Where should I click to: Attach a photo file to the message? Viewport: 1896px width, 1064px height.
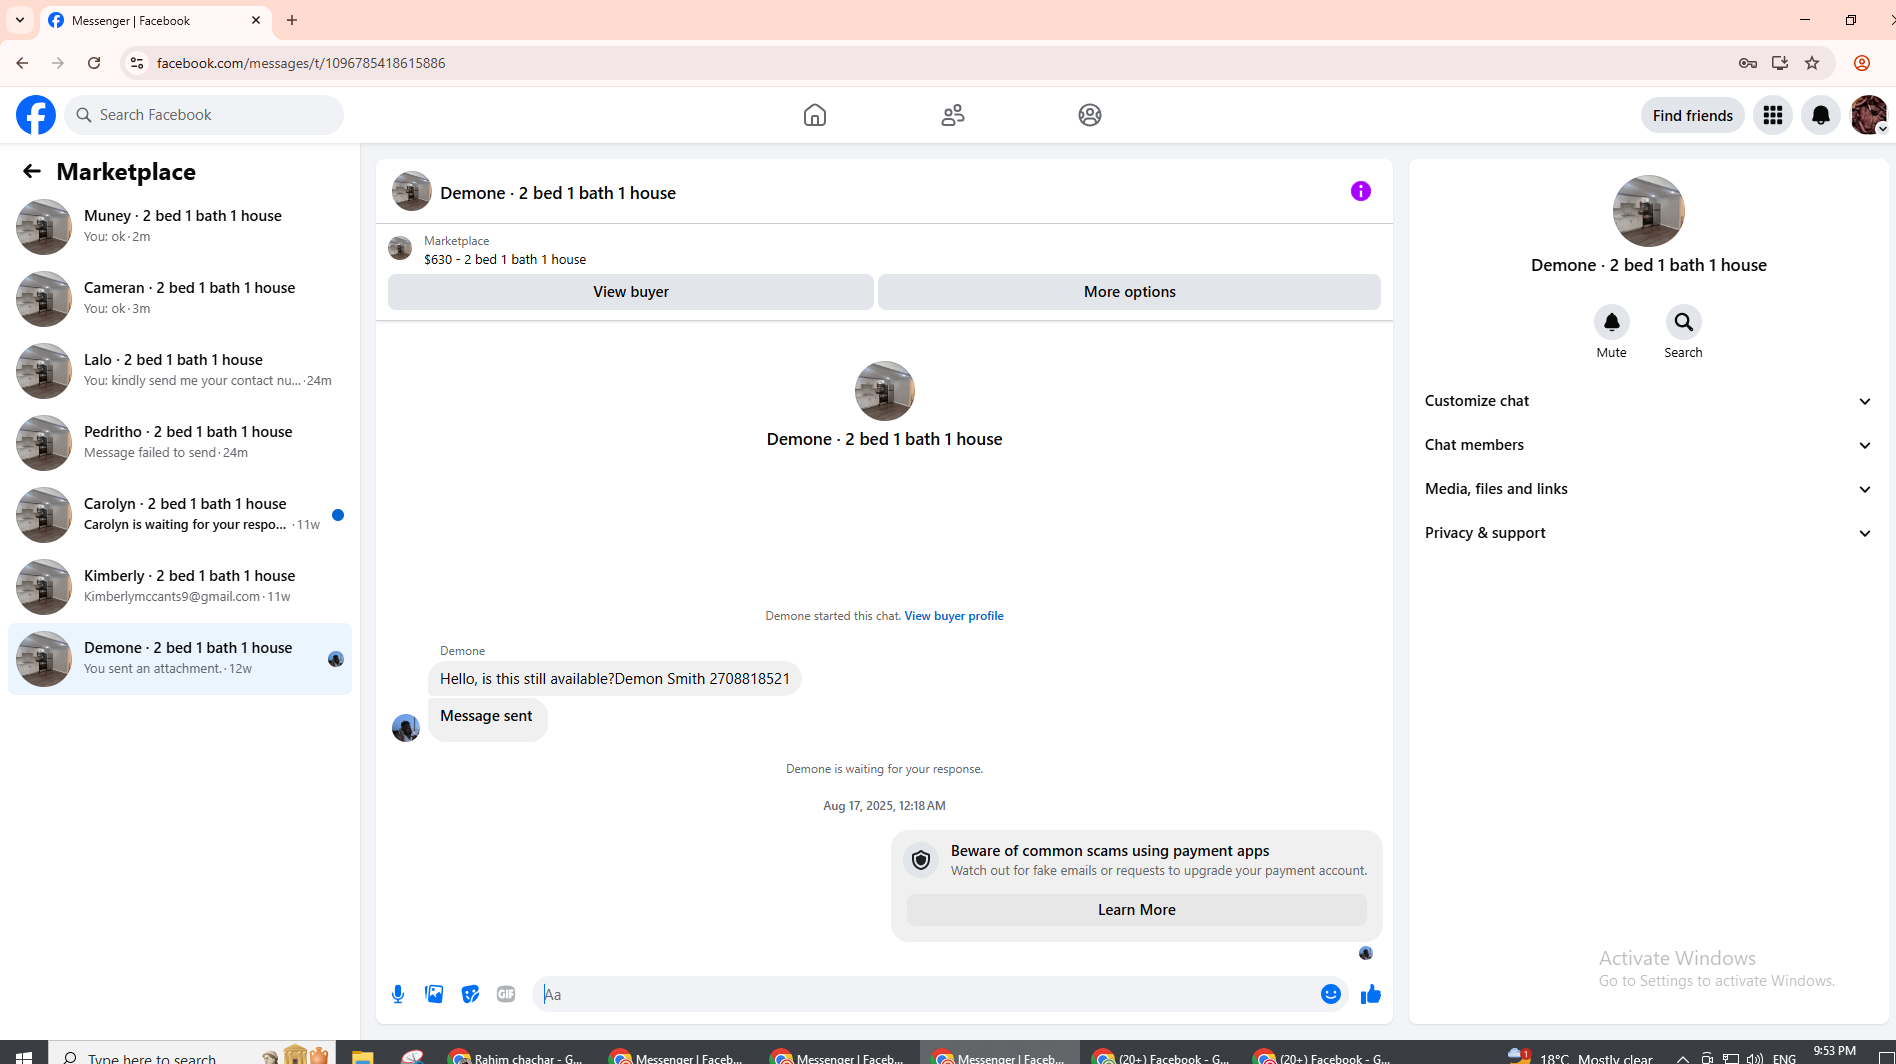tap(434, 994)
